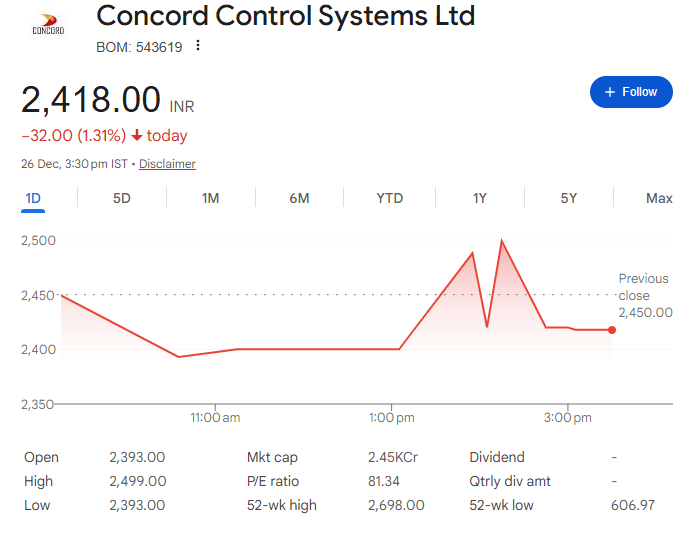685x539 pixels.
Task: View the 1Y chart range
Action: pos(480,198)
